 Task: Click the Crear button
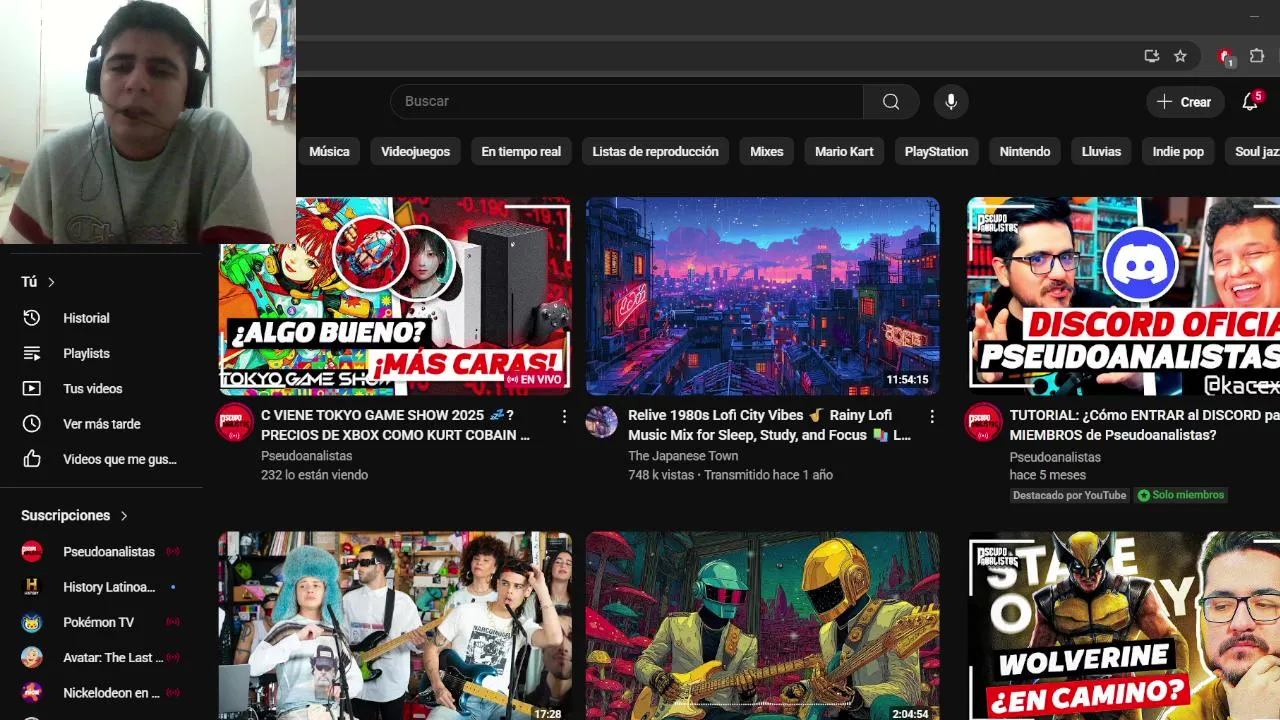point(1185,101)
